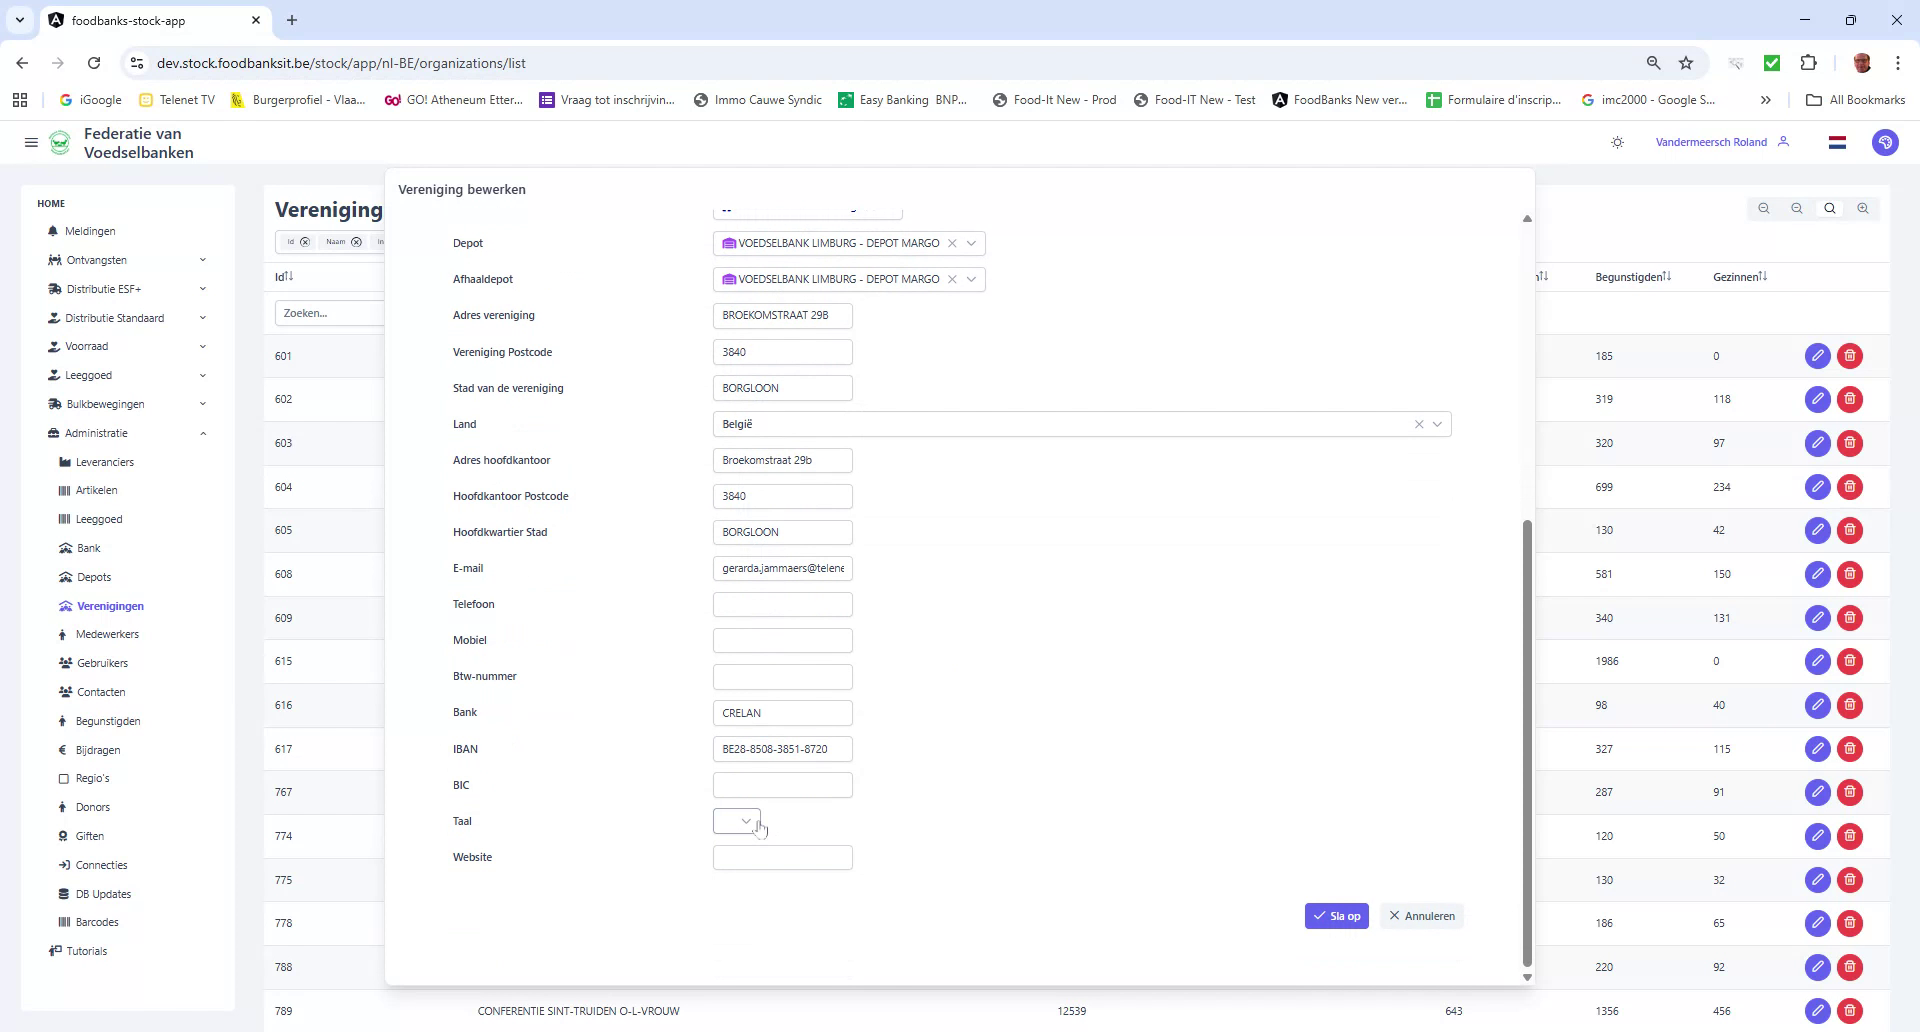
Task: Click the Federatie van Voedselbanken logo
Action: click(x=59, y=142)
